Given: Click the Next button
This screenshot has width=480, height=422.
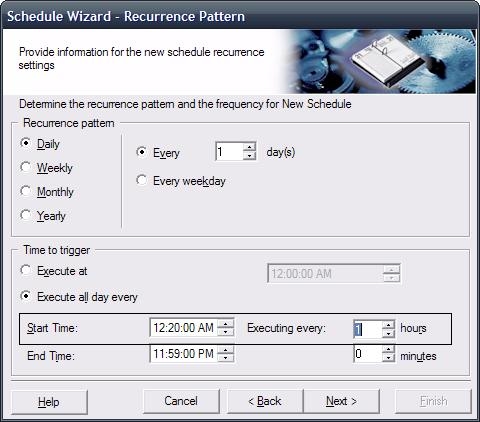Looking at the screenshot, I should point(341,401).
